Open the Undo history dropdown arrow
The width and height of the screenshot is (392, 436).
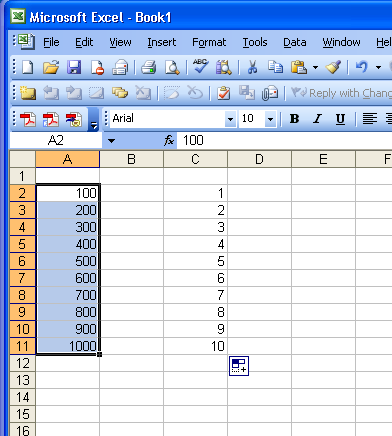[x=378, y=68]
